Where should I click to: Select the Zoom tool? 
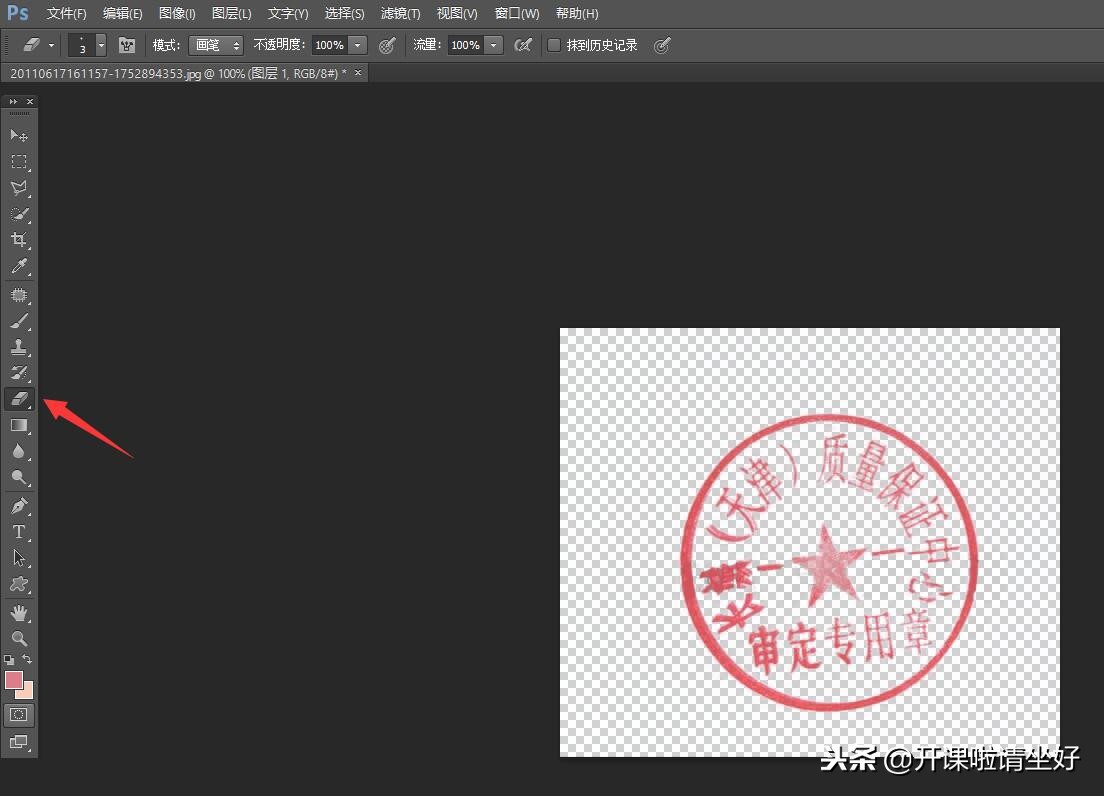click(x=20, y=639)
